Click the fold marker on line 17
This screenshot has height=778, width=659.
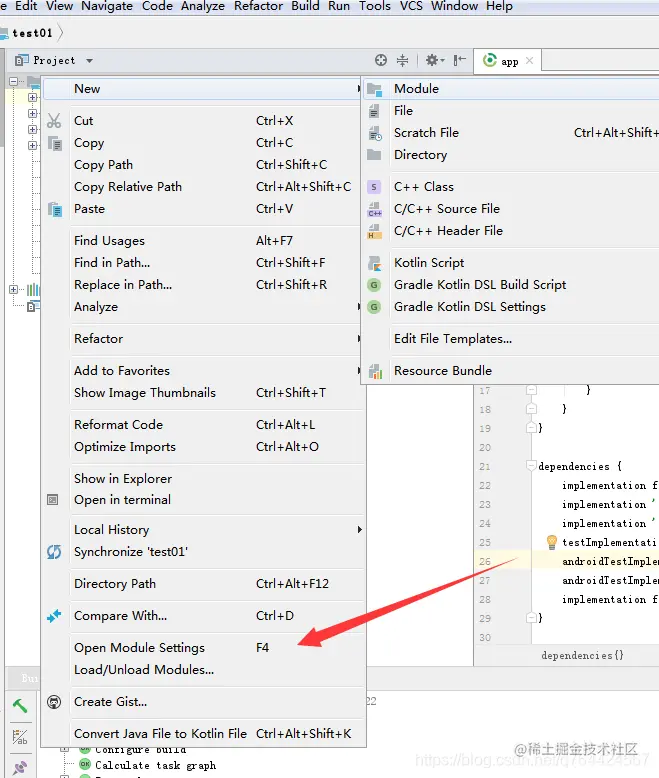[x=531, y=390]
